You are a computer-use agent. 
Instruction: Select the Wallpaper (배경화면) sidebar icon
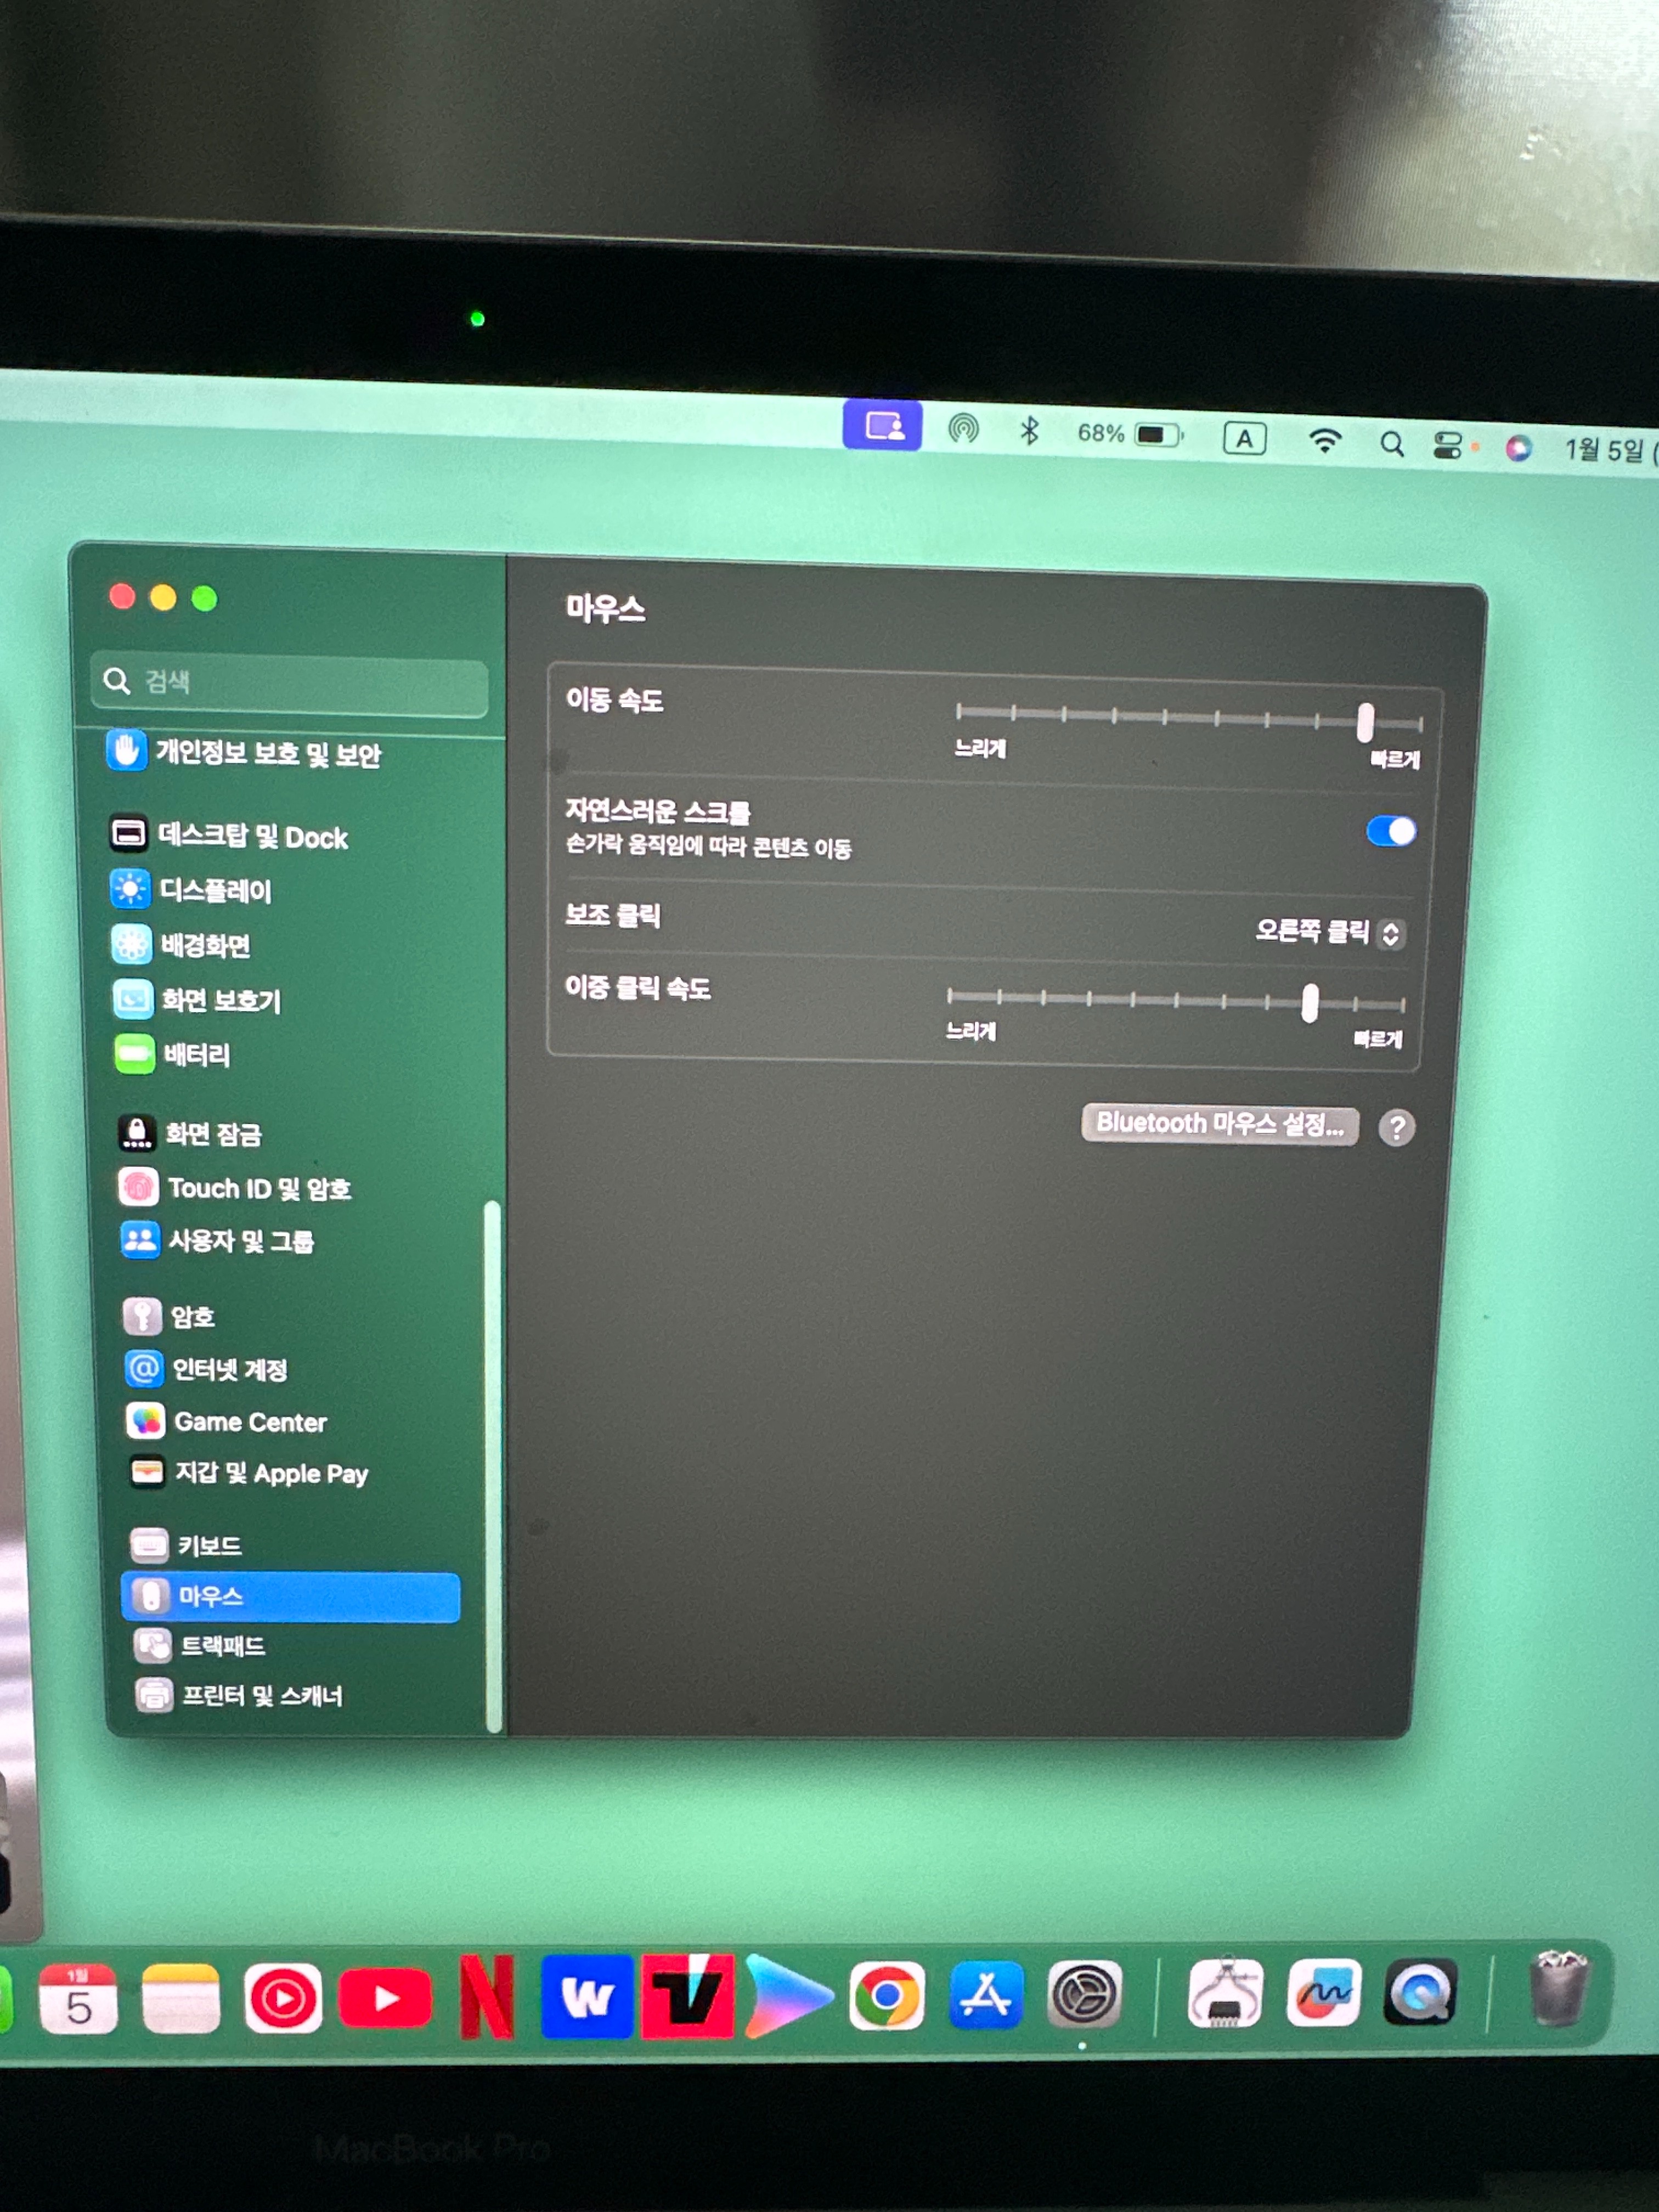tap(131, 944)
